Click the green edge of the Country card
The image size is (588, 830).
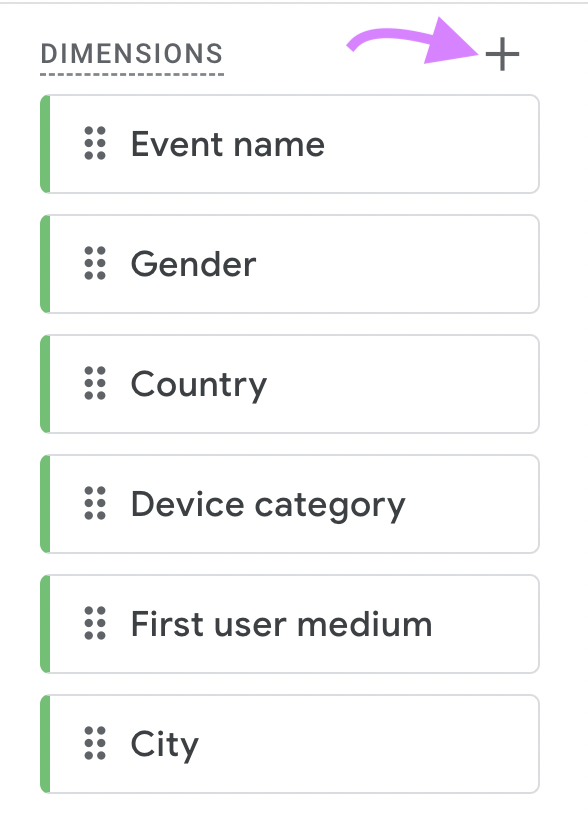45,384
